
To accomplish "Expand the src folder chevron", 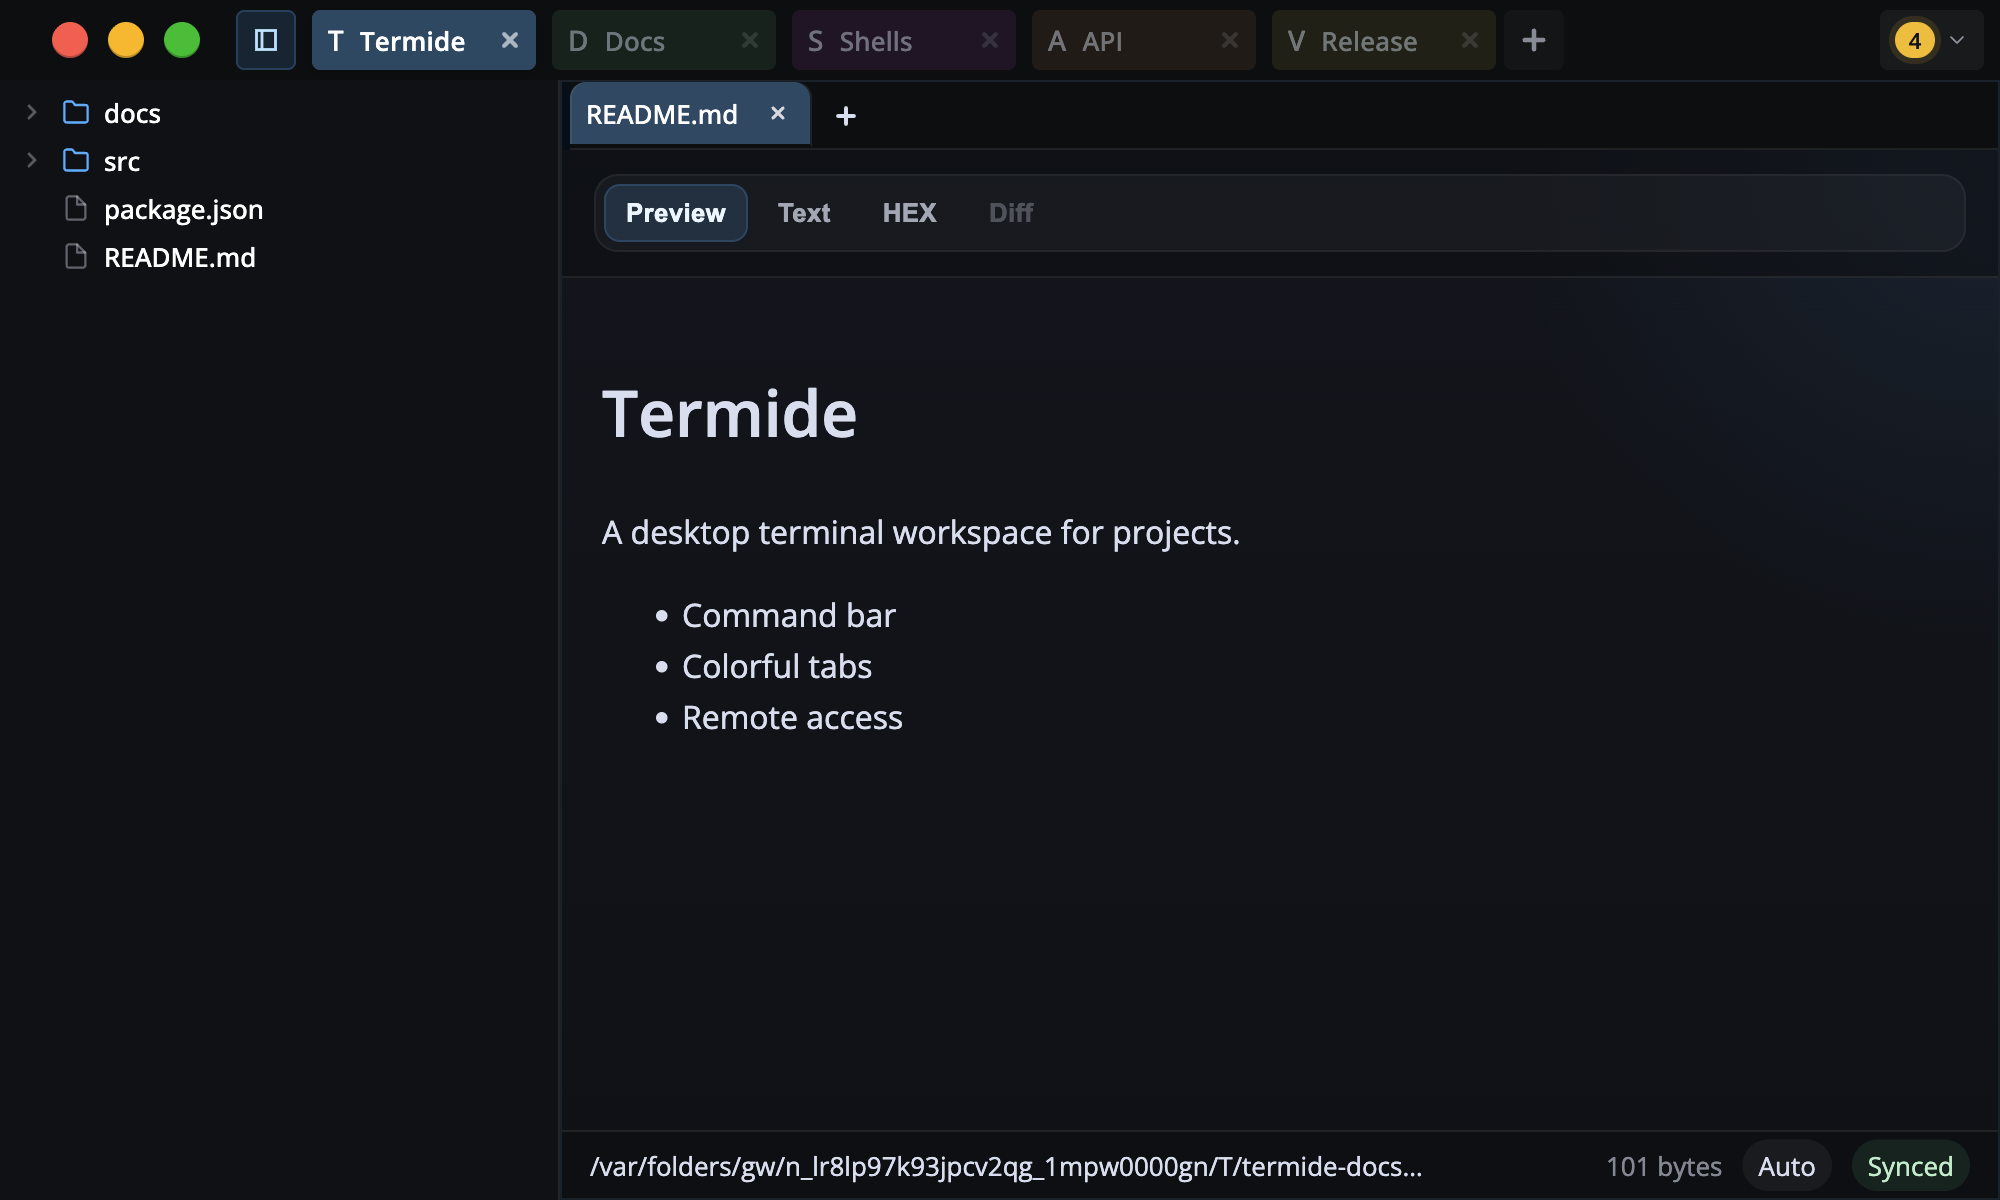I will click(x=32, y=160).
